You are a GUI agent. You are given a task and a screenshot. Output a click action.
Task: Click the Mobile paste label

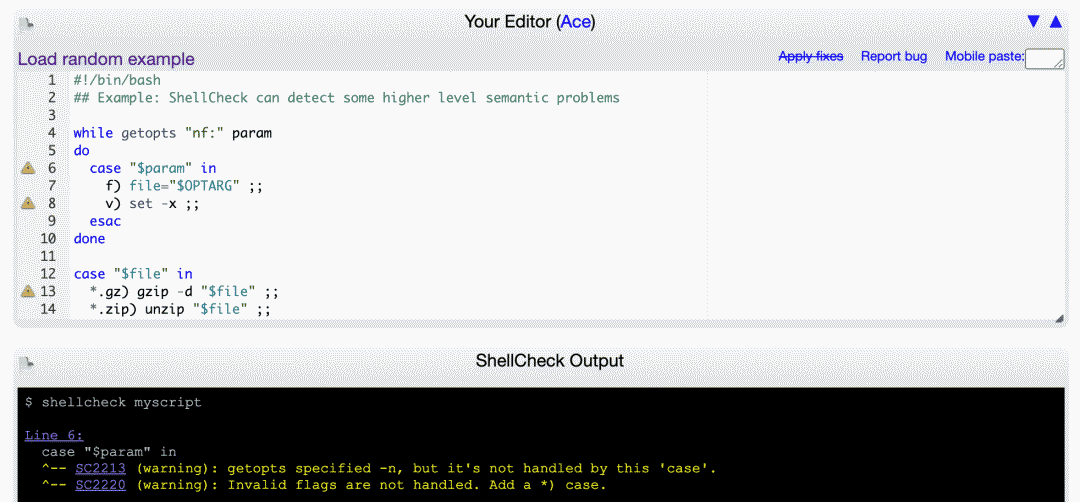click(x=984, y=56)
